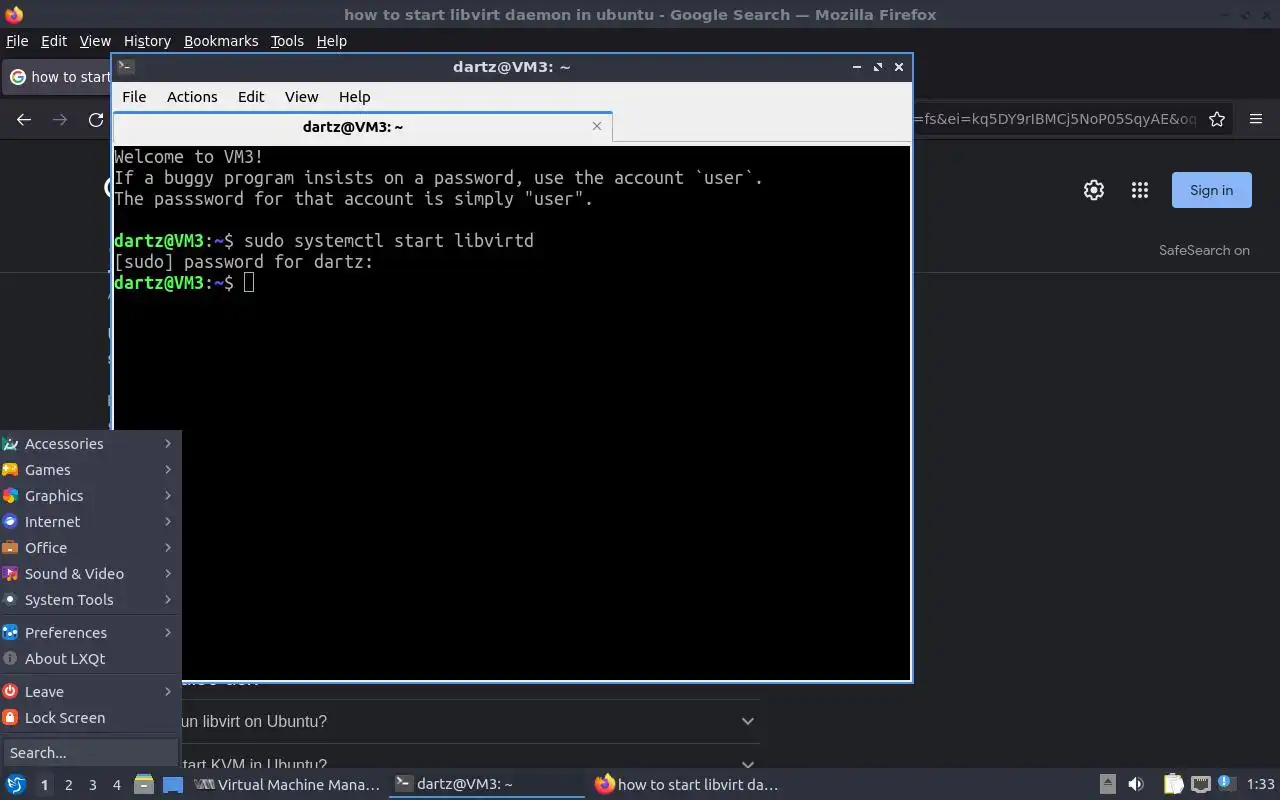Expand the Office submenu arrow
Image resolution: width=1280 pixels, height=800 pixels.
[x=168, y=548]
